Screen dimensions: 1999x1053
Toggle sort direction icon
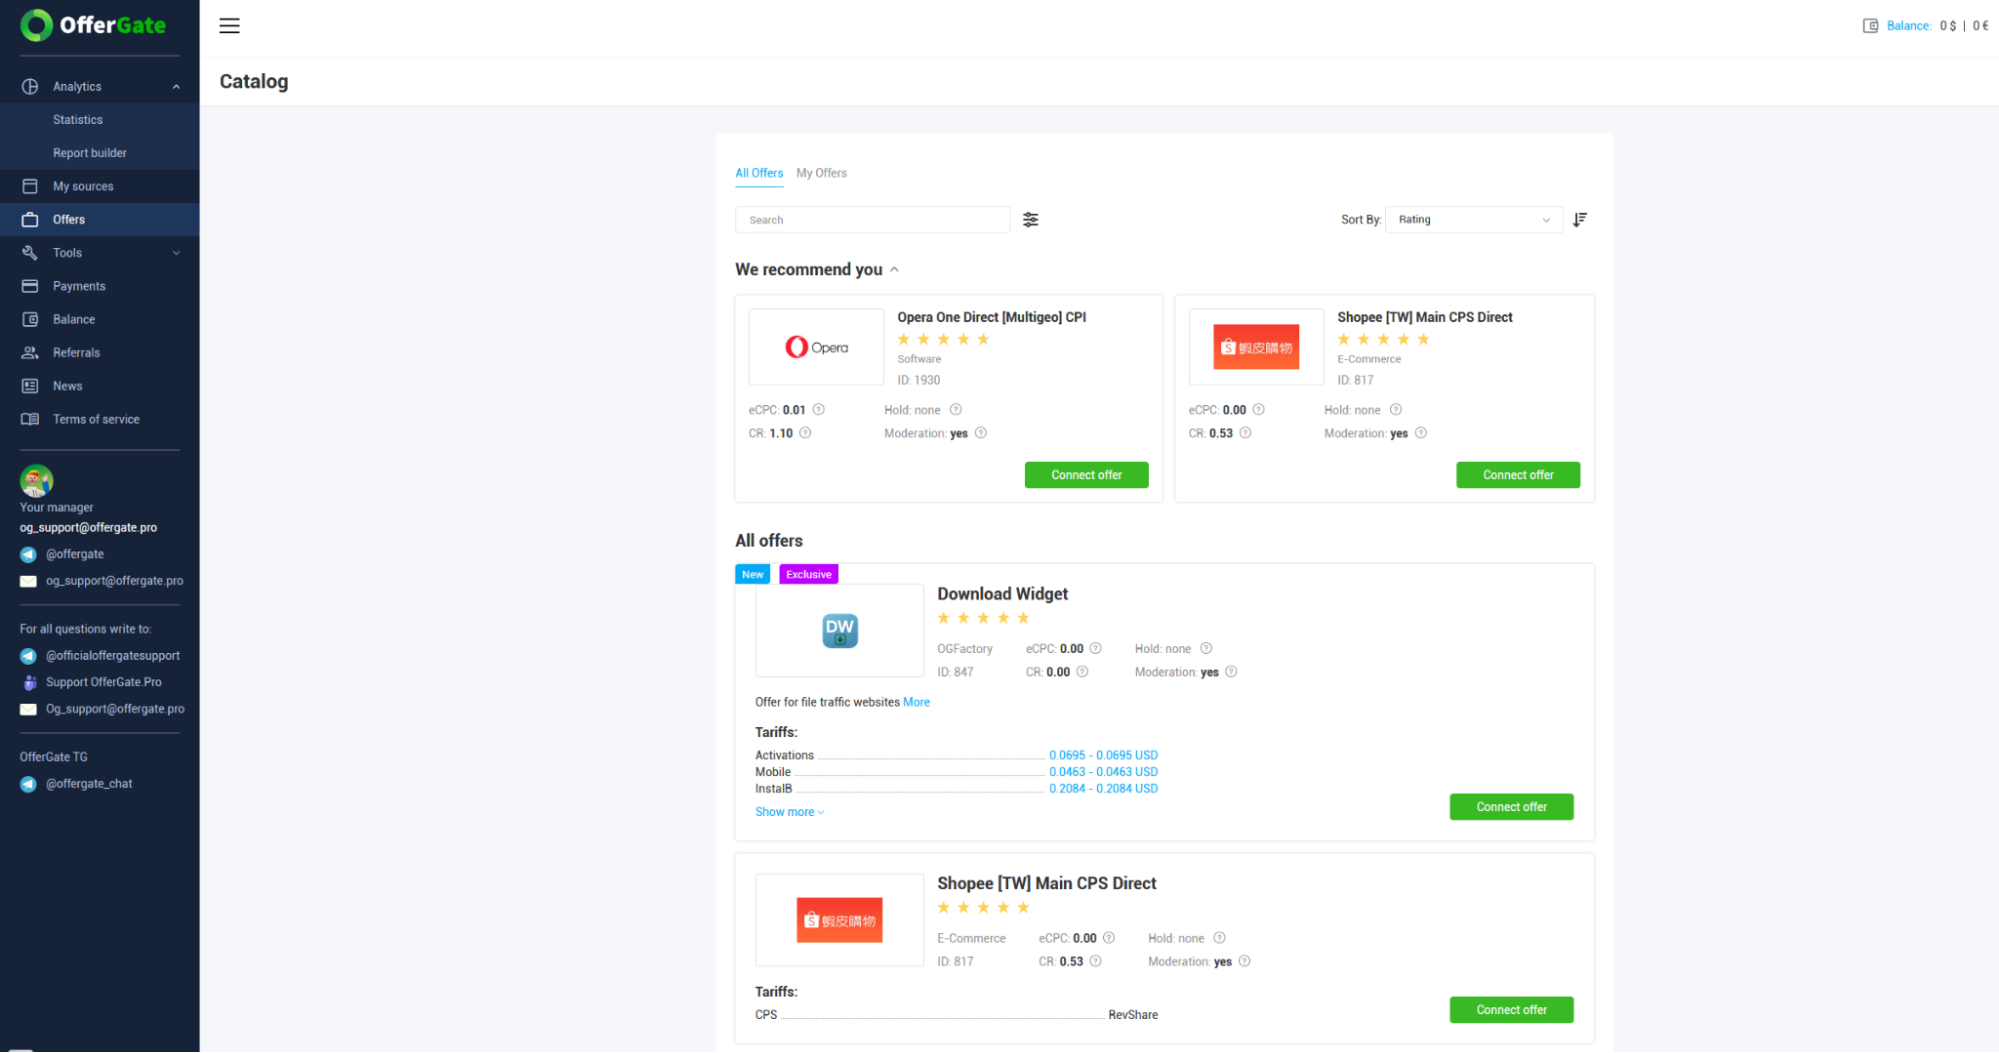pyautogui.click(x=1580, y=220)
